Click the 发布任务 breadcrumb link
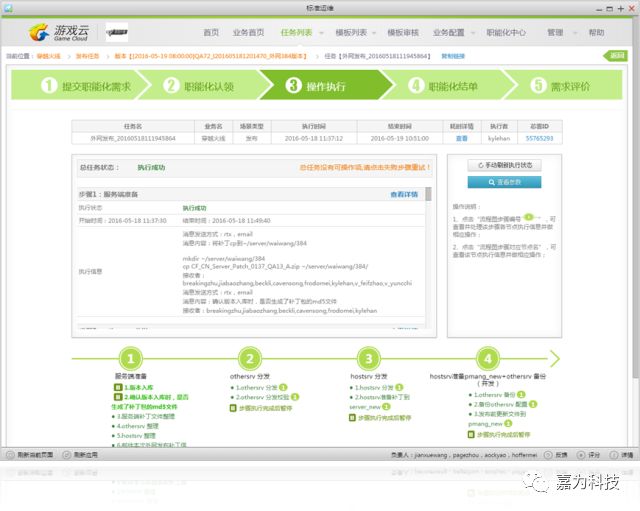Image resolution: width=640 pixels, height=511 pixels. click(87, 56)
